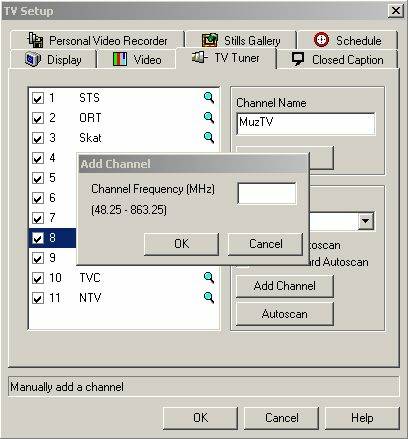Click the magnifier icon next to TVC
408x439 pixels.
point(209,278)
